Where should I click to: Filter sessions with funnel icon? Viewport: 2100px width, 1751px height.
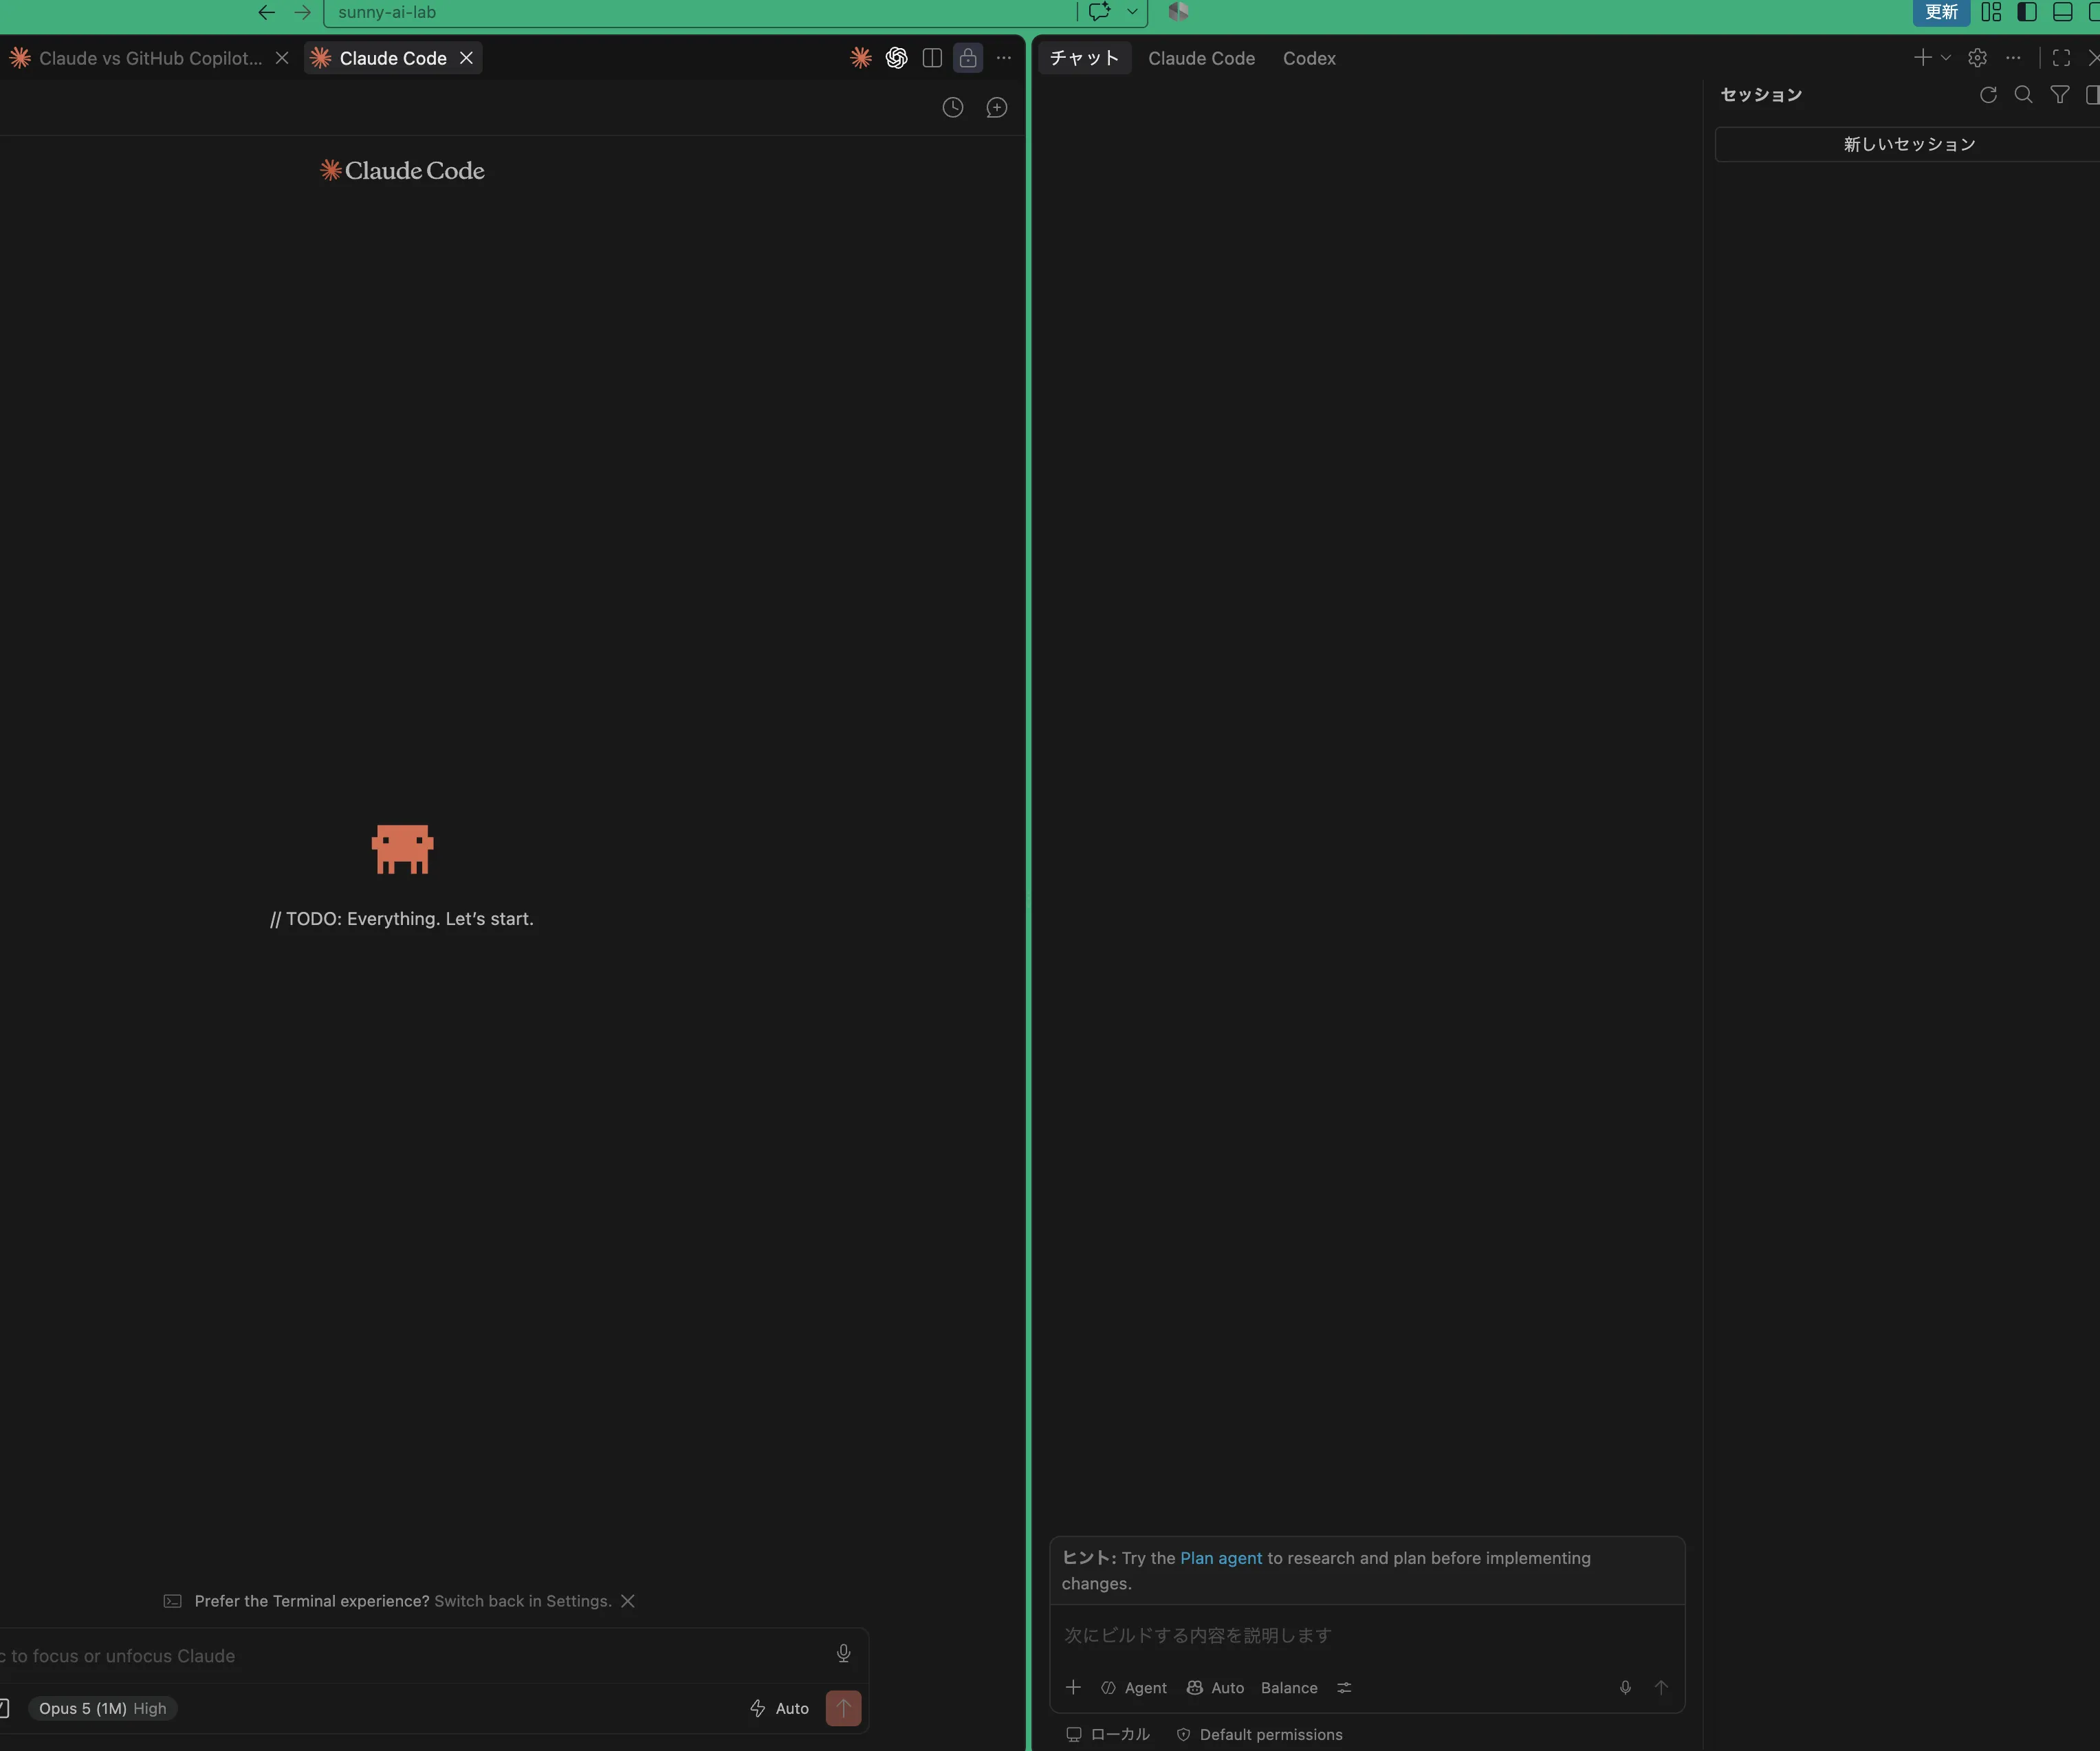point(2060,95)
